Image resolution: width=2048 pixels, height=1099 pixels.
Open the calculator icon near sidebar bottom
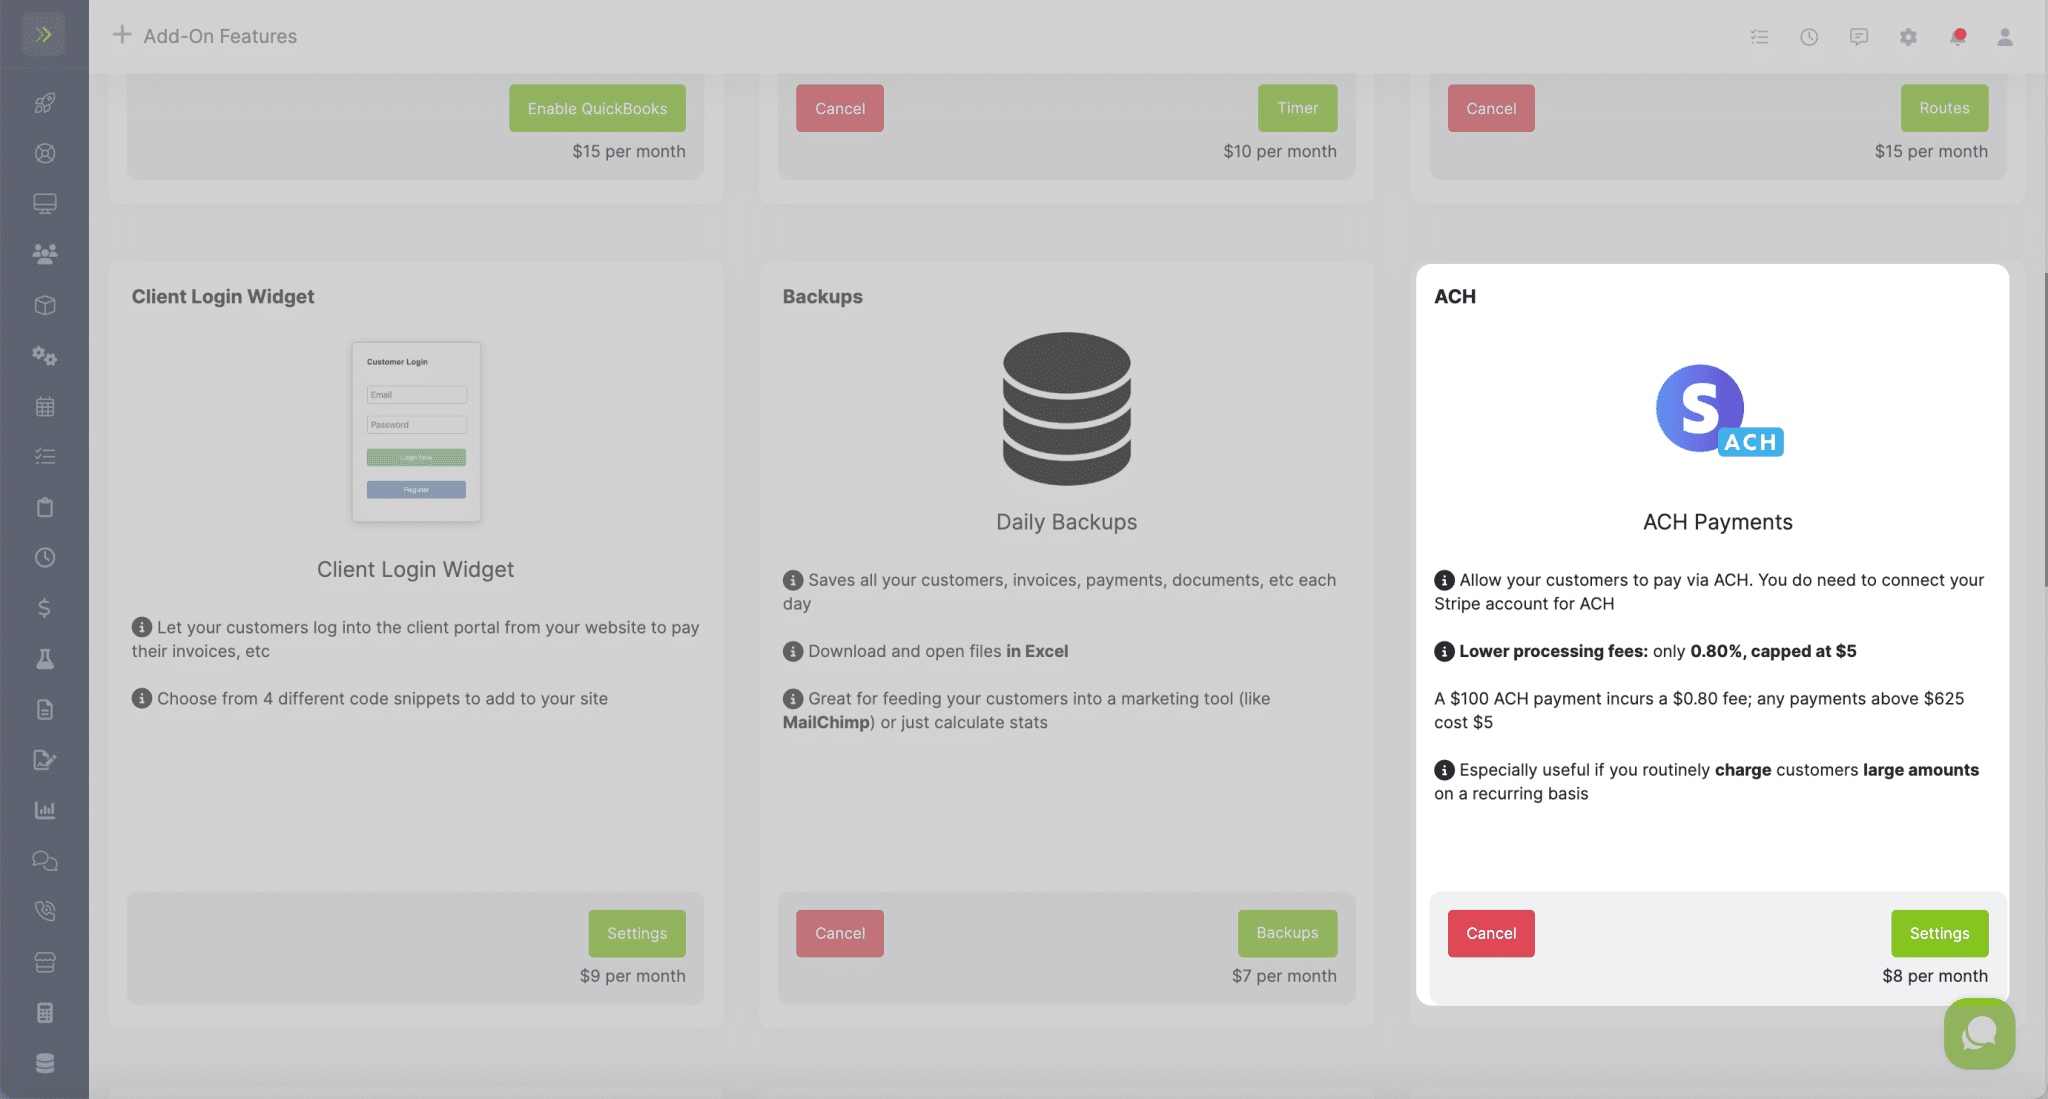click(x=44, y=1012)
